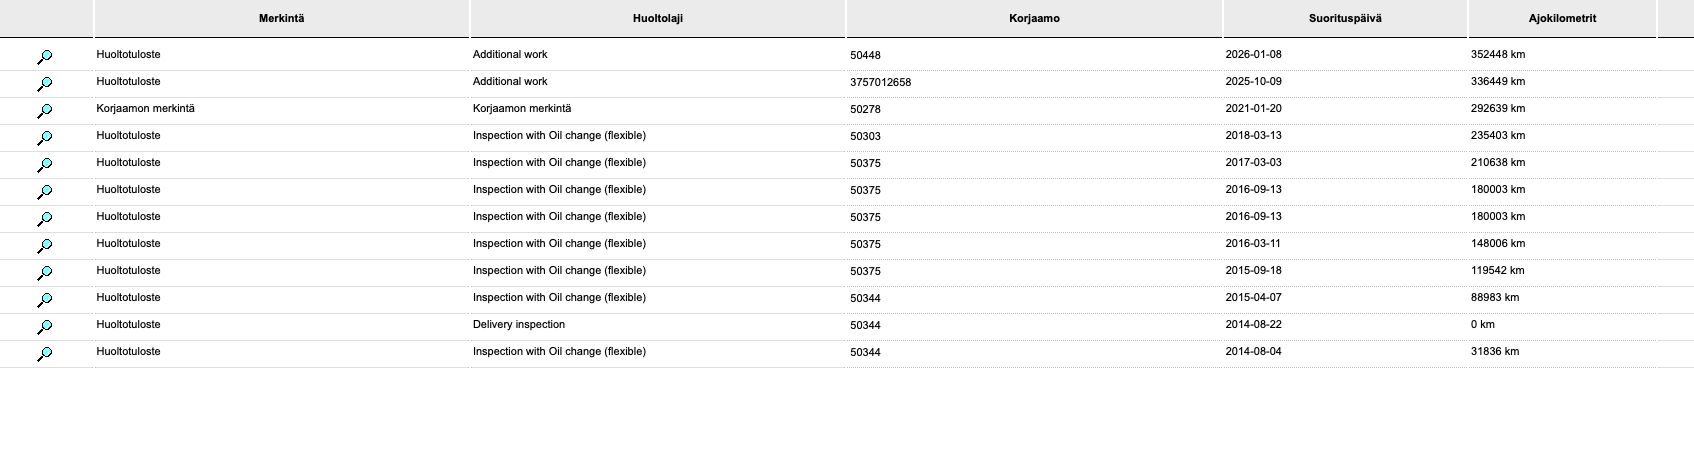The image size is (1694, 451).
Task: Select workshop code 50303 cell
Action: [865, 136]
